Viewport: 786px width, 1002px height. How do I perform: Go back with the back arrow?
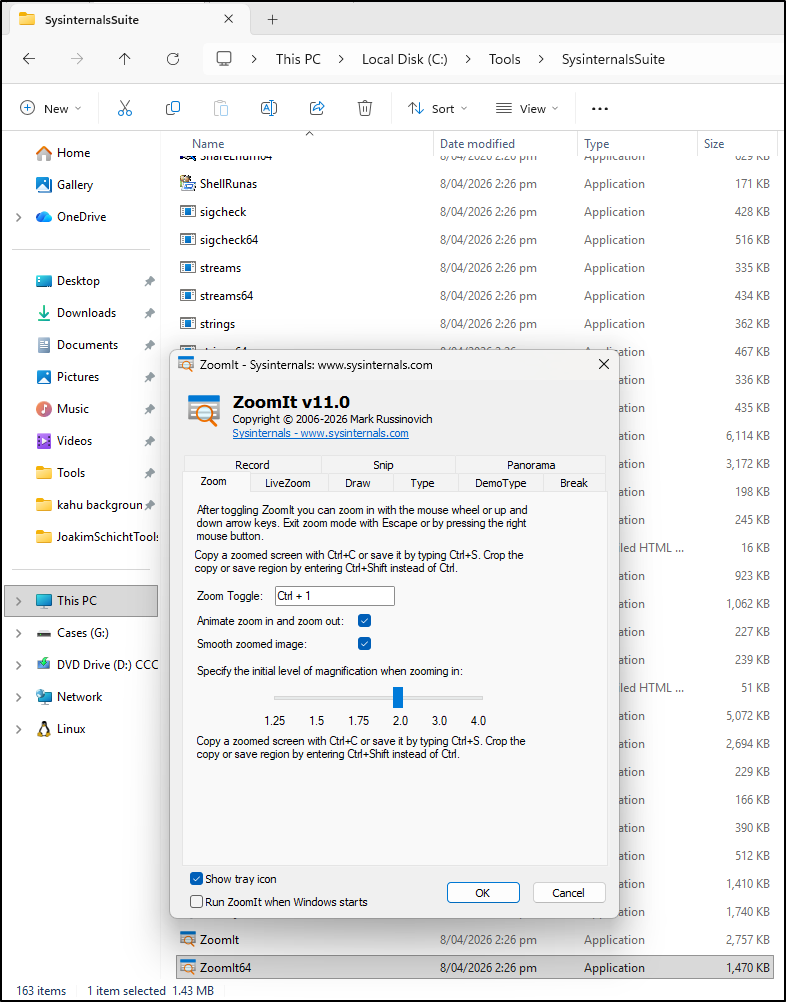click(x=29, y=59)
